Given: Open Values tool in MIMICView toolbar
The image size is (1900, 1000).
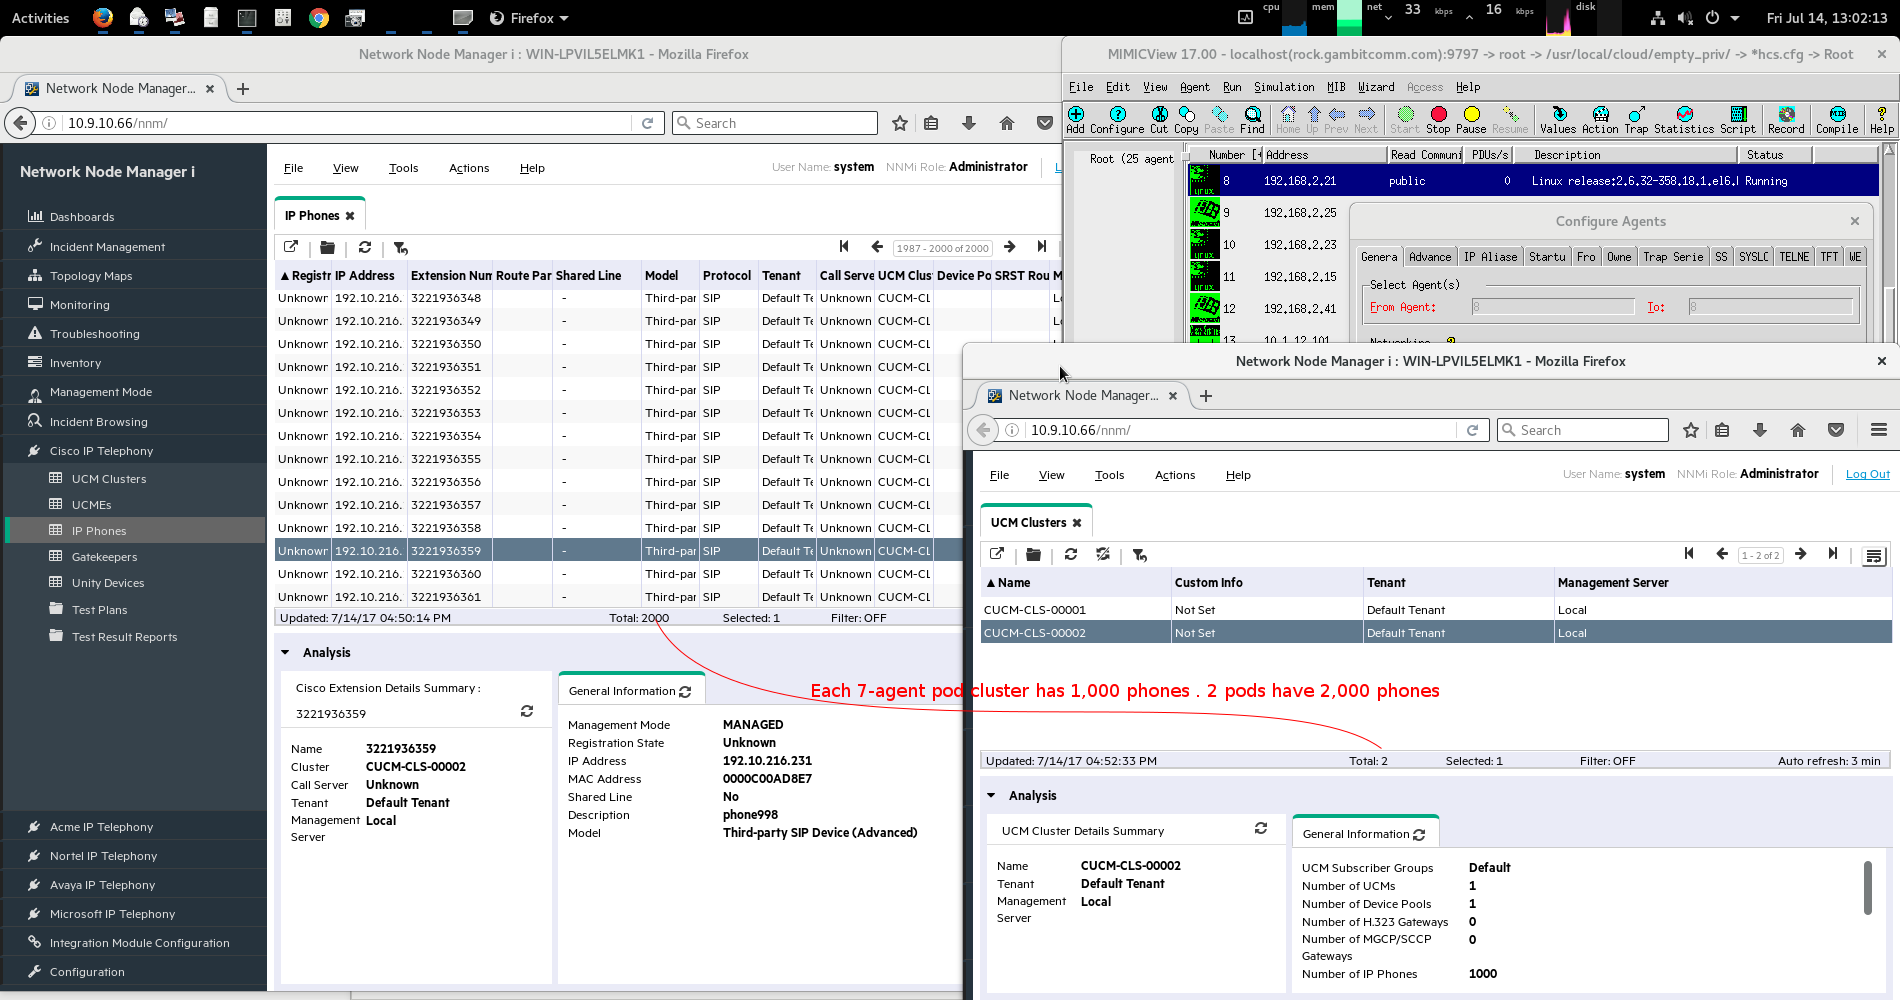Looking at the screenshot, I should [1558, 120].
